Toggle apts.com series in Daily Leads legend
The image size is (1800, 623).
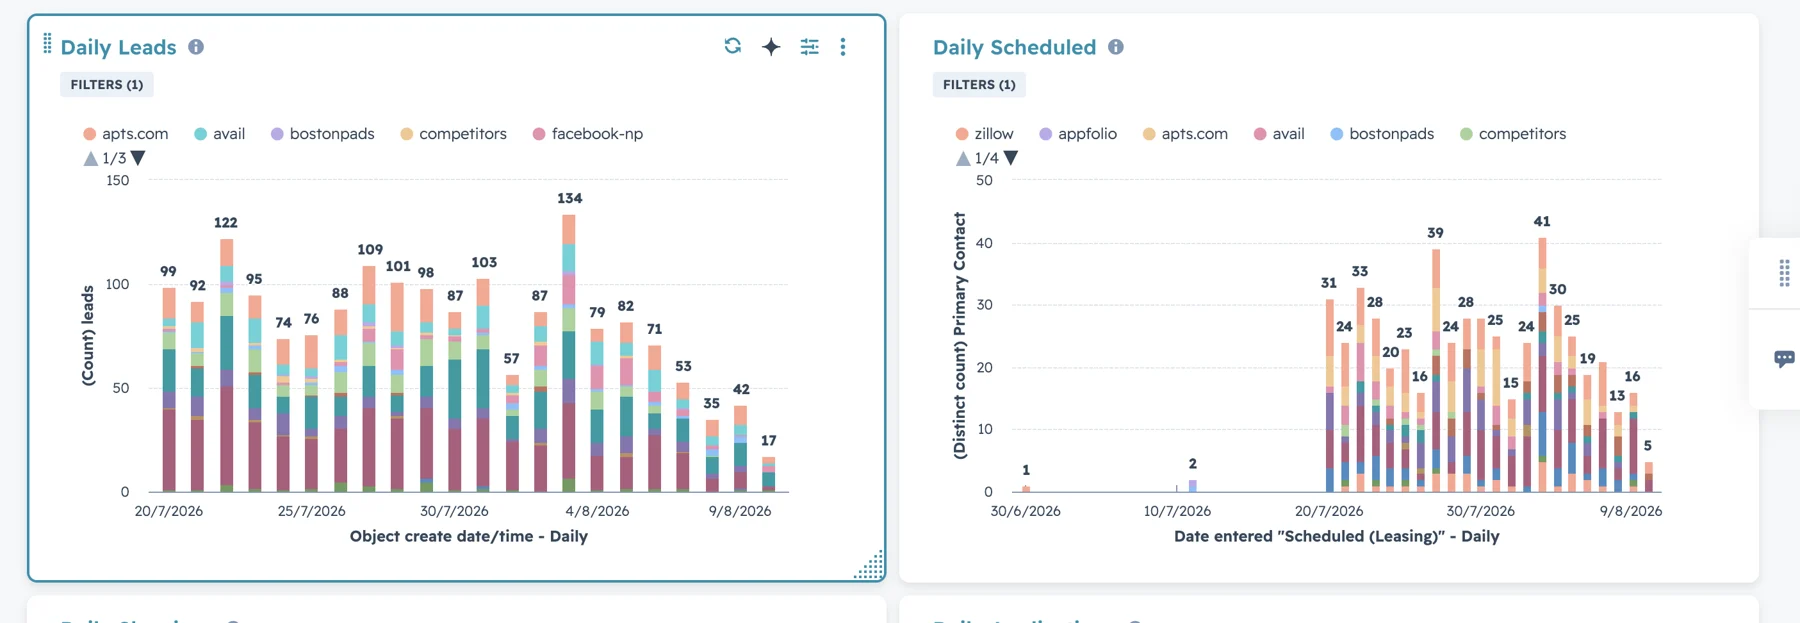(x=126, y=134)
